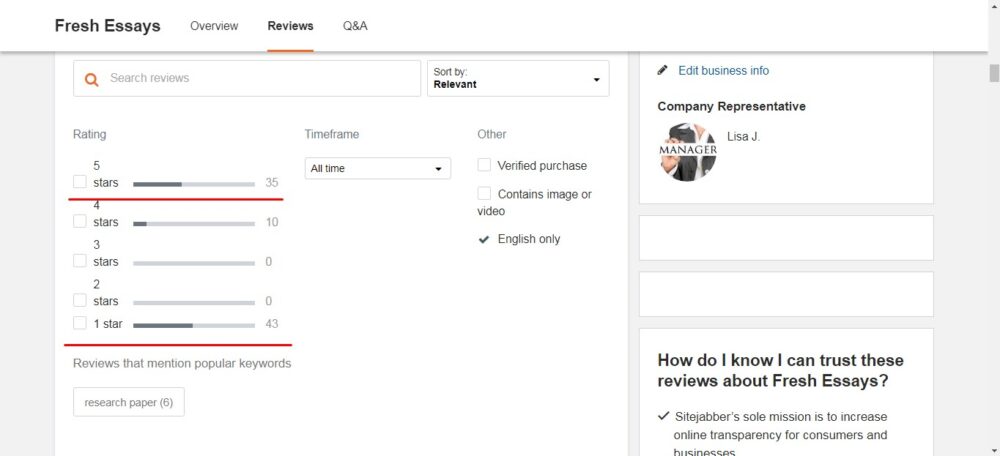1000x456 pixels.
Task: Tick the 3 stars rating checkbox
Action: coord(80,261)
